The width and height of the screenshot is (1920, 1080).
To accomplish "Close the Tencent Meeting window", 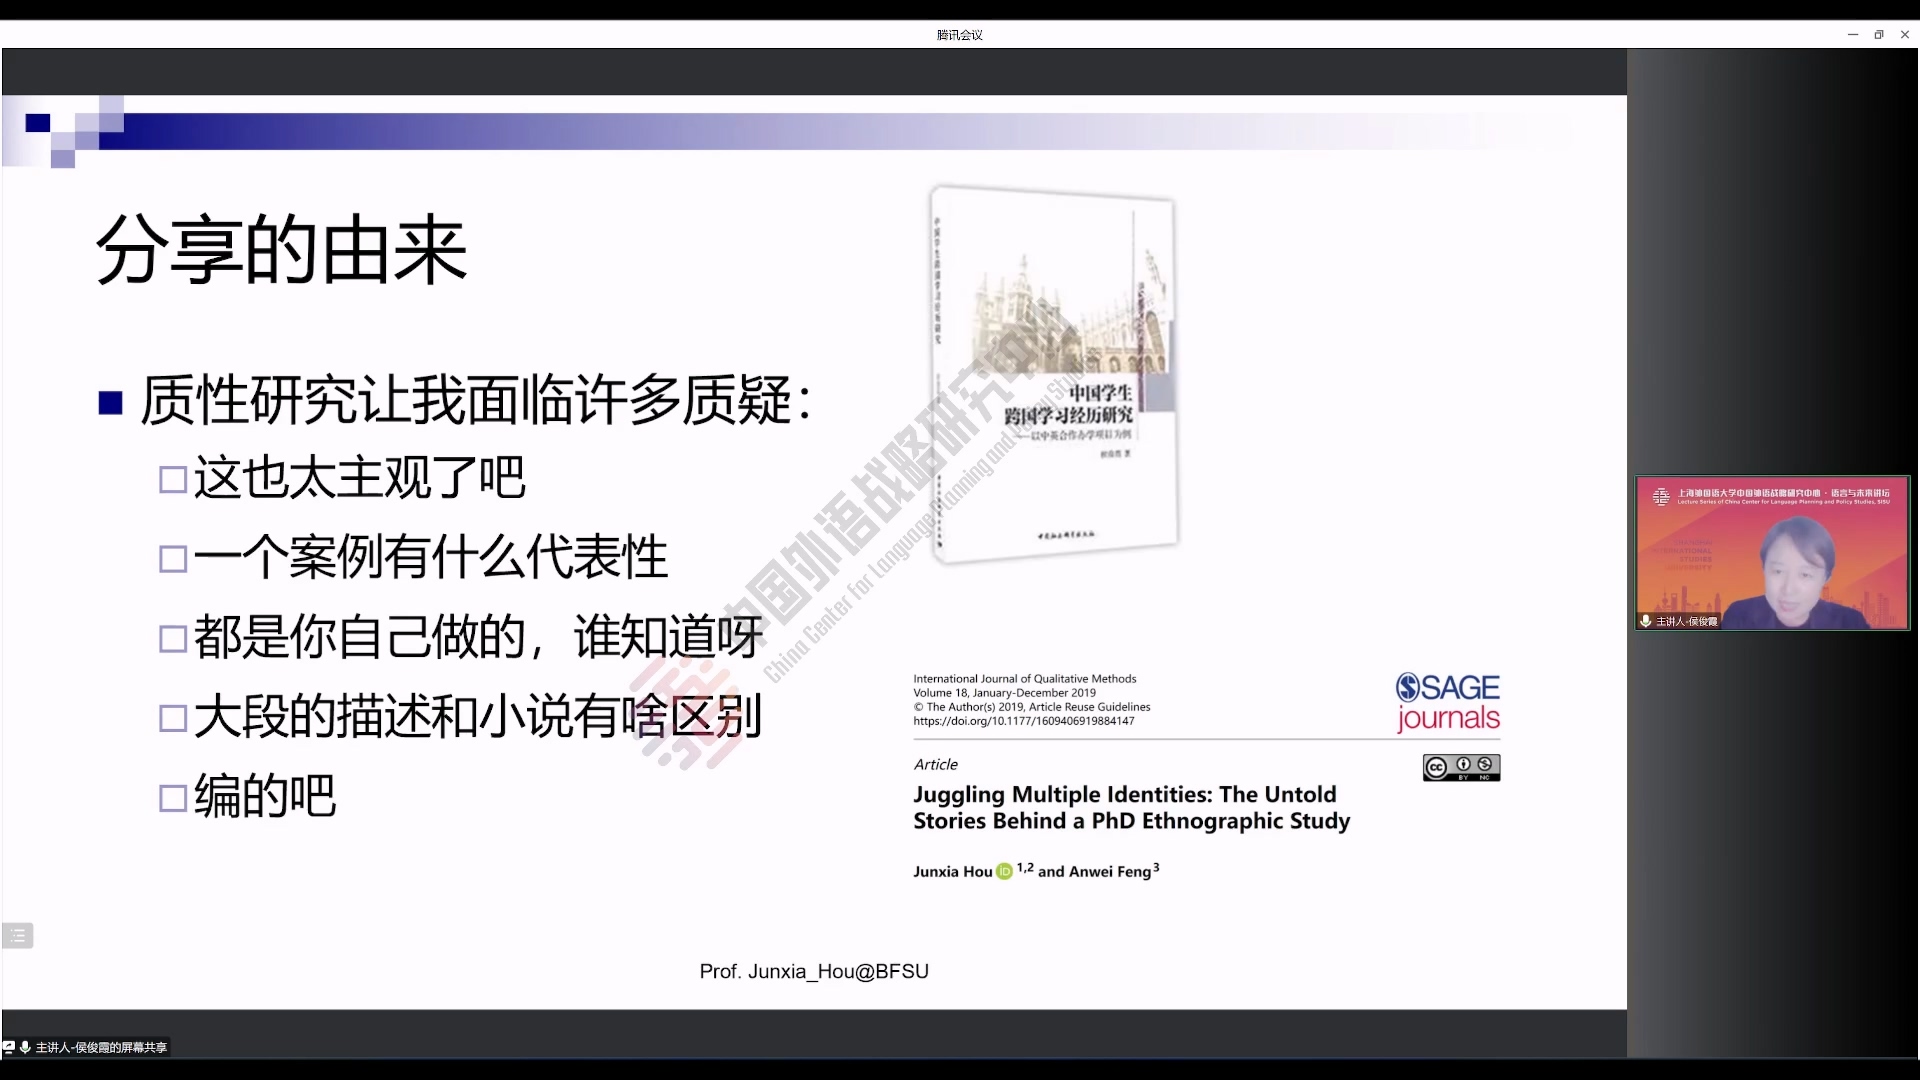I will click(x=1905, y=34).
